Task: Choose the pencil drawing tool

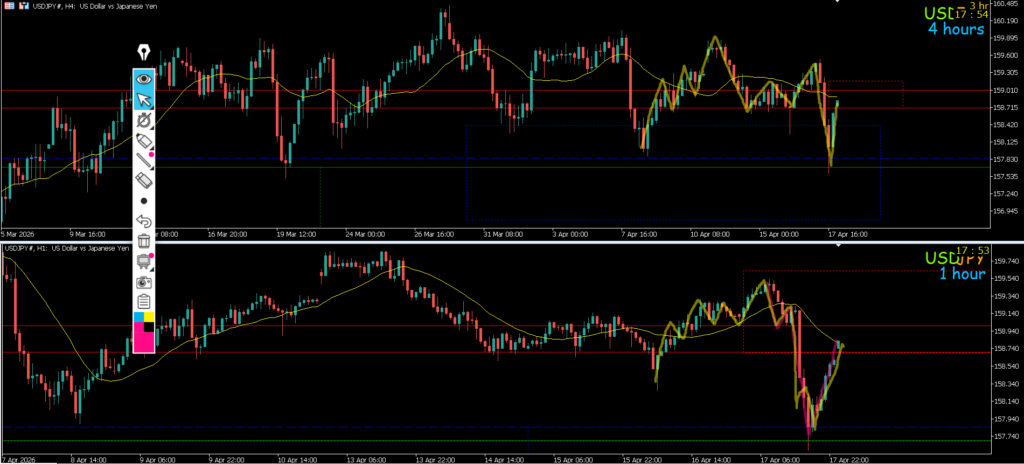Action: pos(144,120)
